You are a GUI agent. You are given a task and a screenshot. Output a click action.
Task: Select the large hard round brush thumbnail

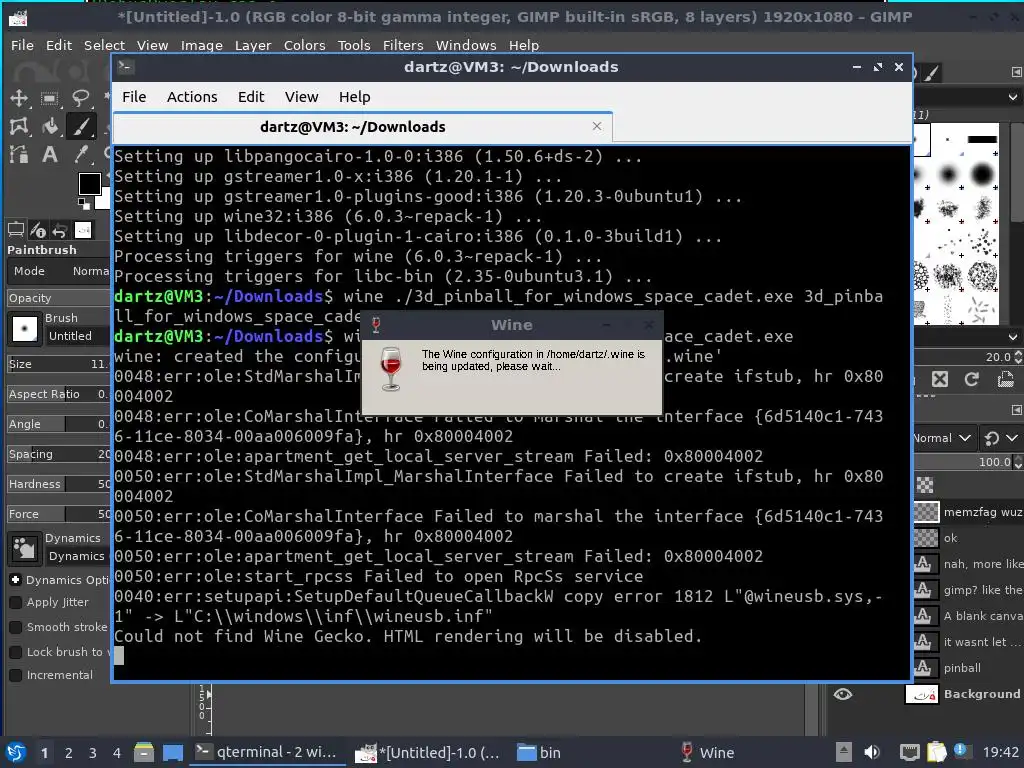tap(982, 174)
